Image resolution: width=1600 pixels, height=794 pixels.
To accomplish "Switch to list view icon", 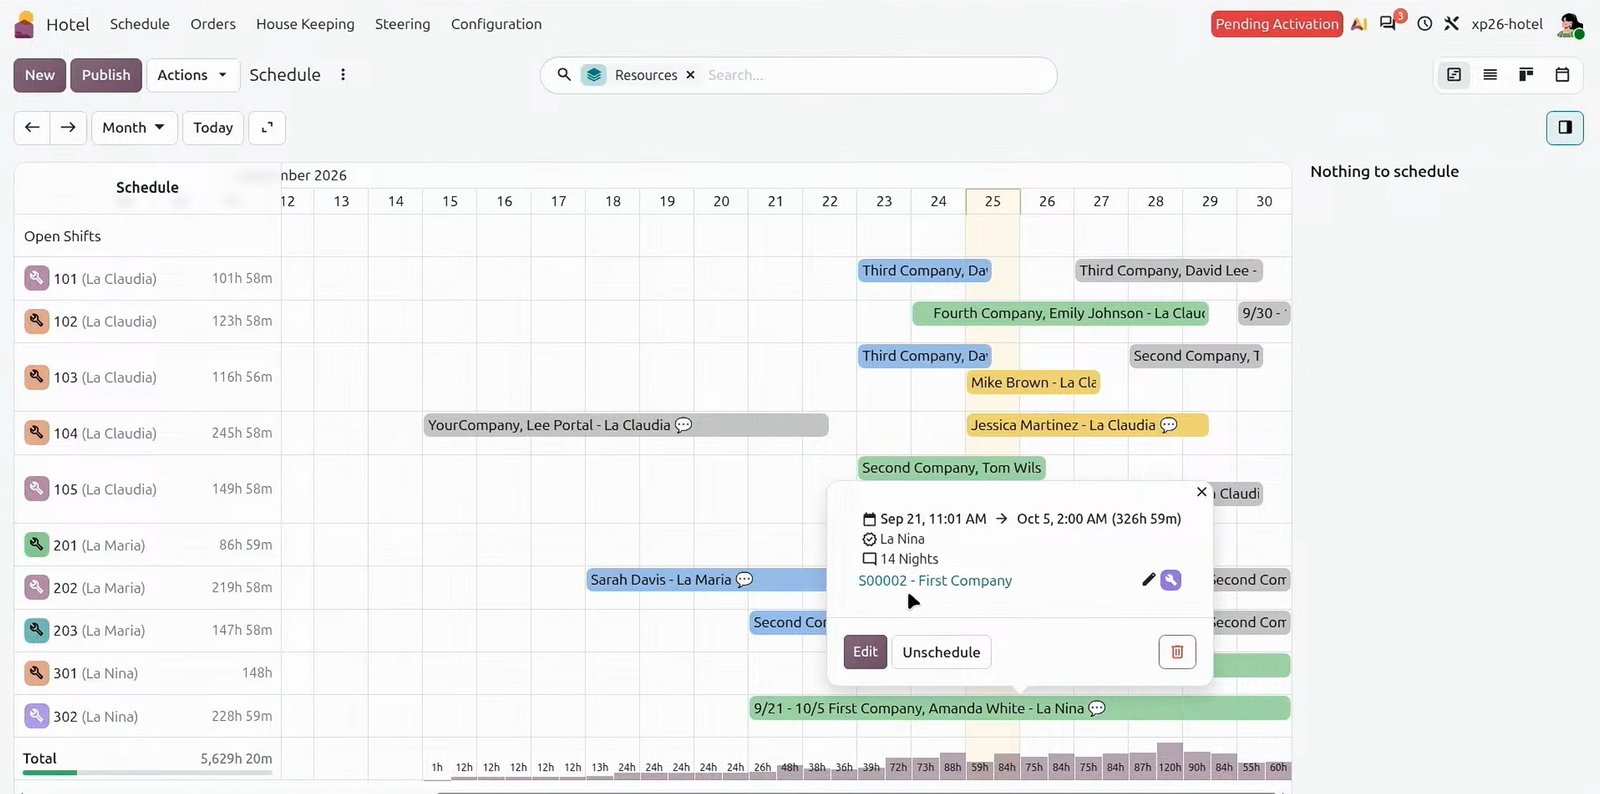I will (x=1490, y=75).
